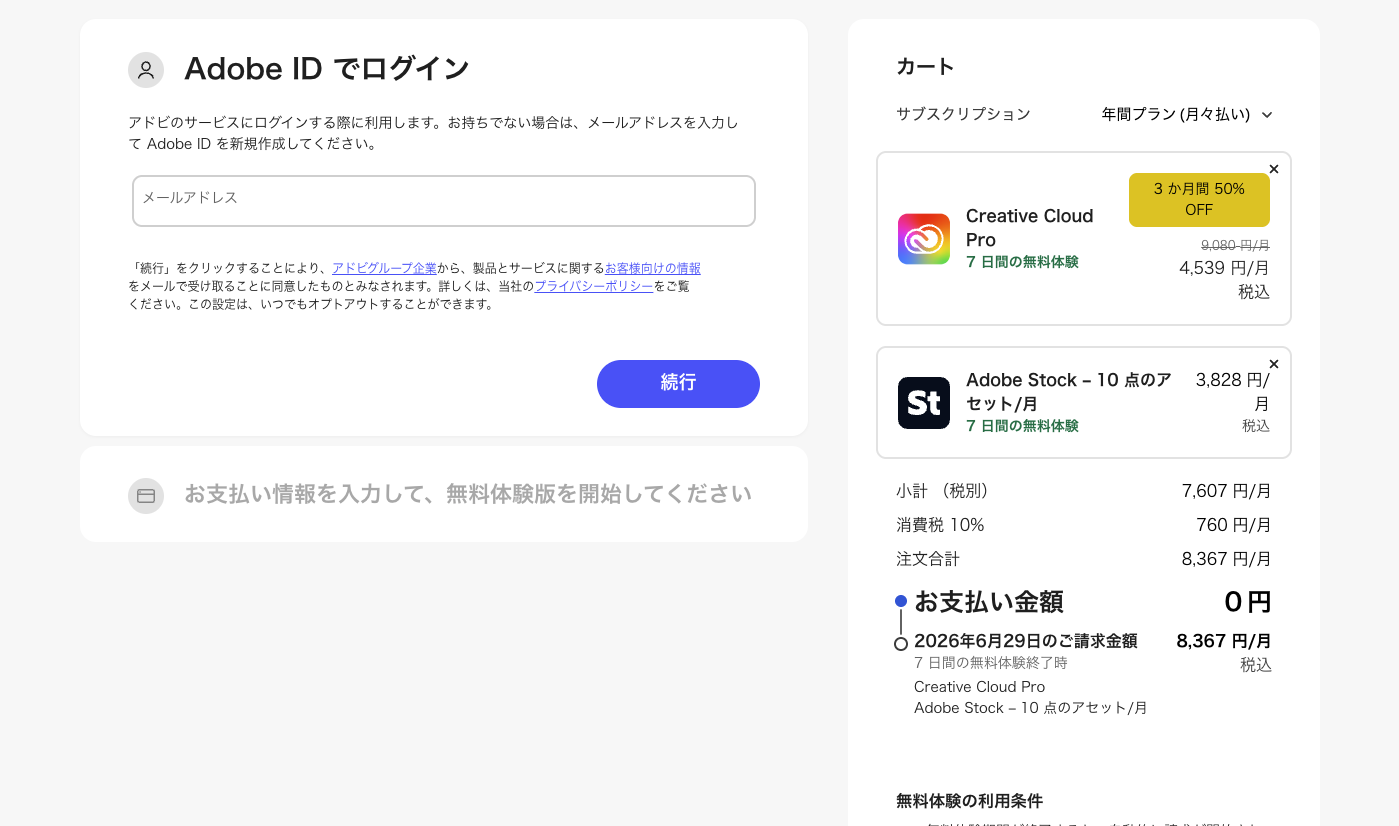Open the アドビグループ企業 link

[x=385, y=268]
